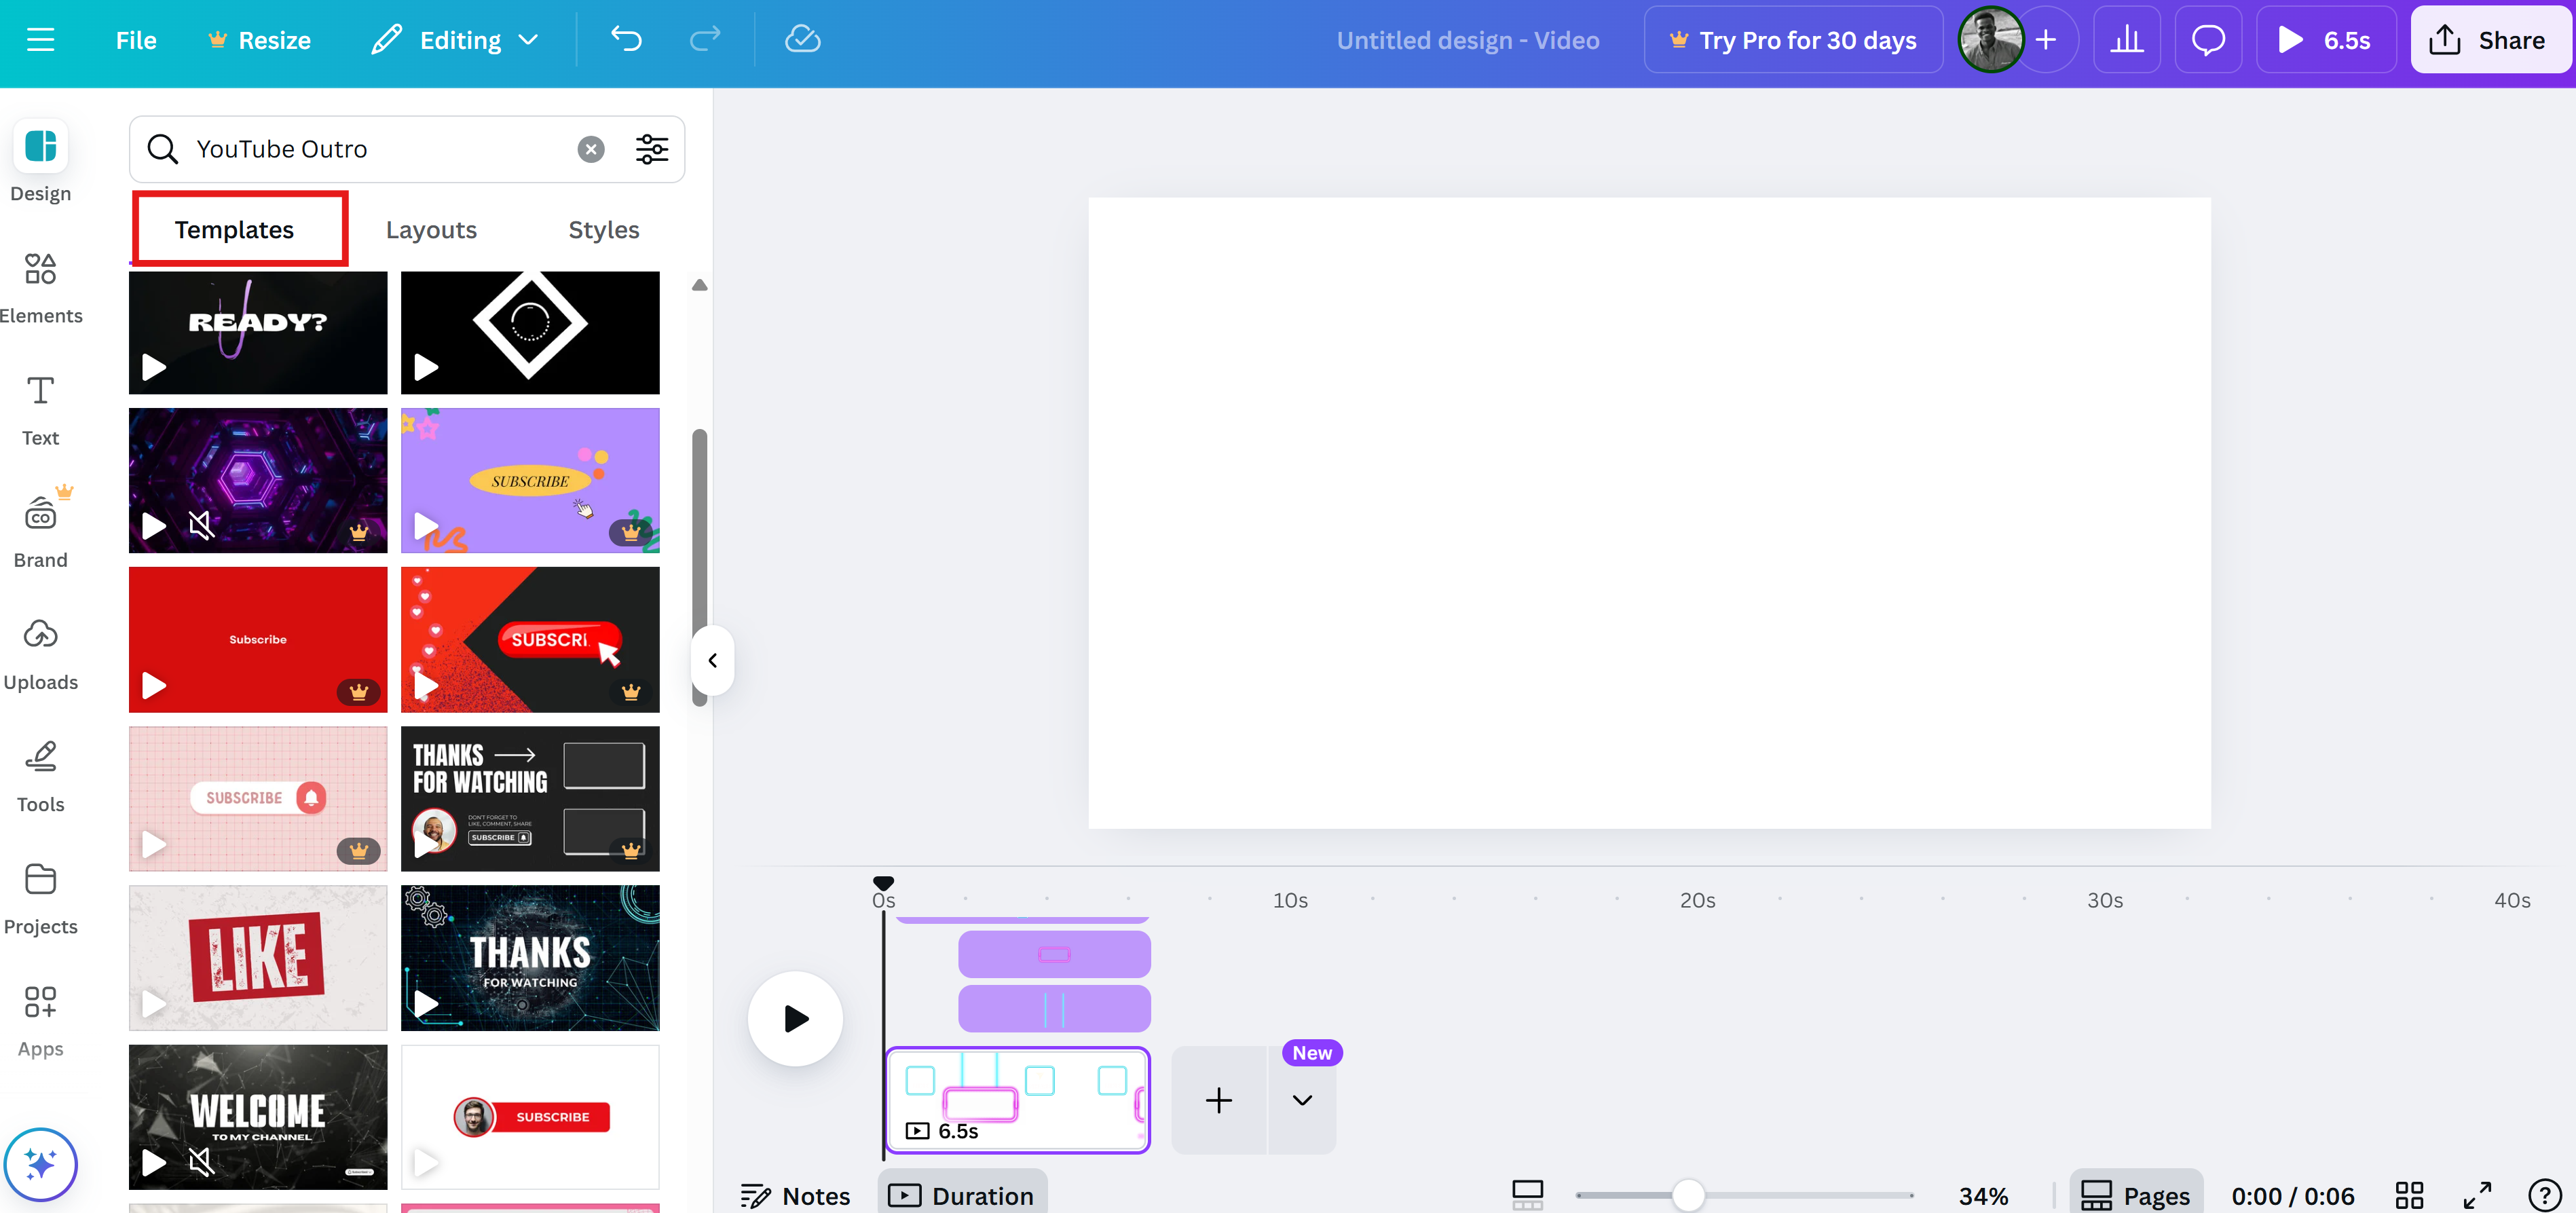Click Try Pro for 30 days
Screen dimensions: 2576x1213
coord(1793,39)
